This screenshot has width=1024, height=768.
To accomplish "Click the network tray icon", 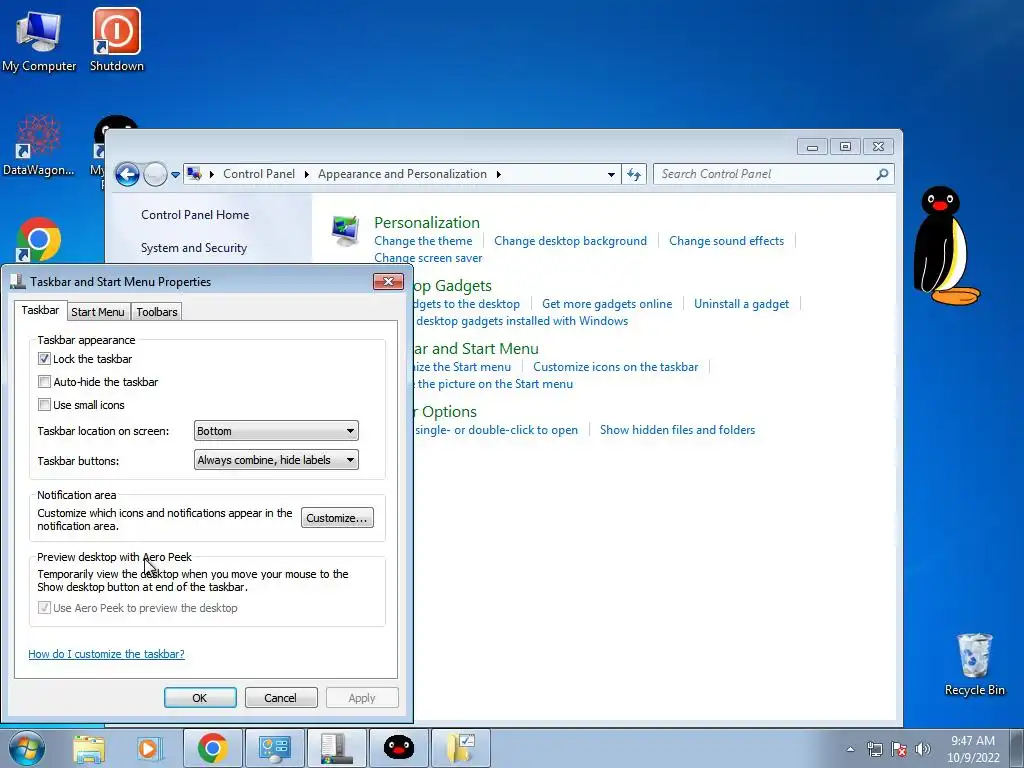I will pyautogui.click(x=874, y=749).
